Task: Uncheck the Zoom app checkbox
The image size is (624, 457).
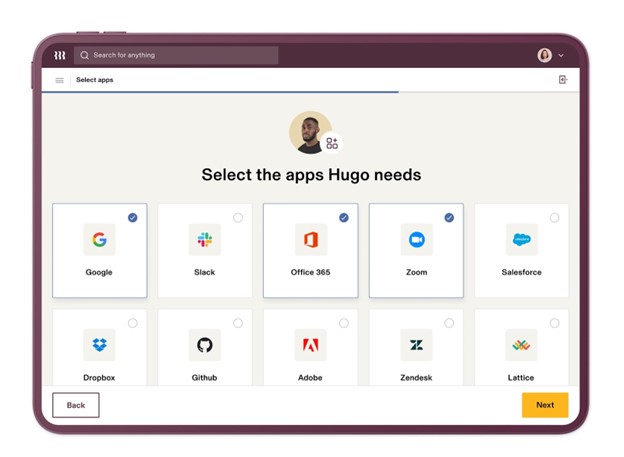Action: point(449,218)
